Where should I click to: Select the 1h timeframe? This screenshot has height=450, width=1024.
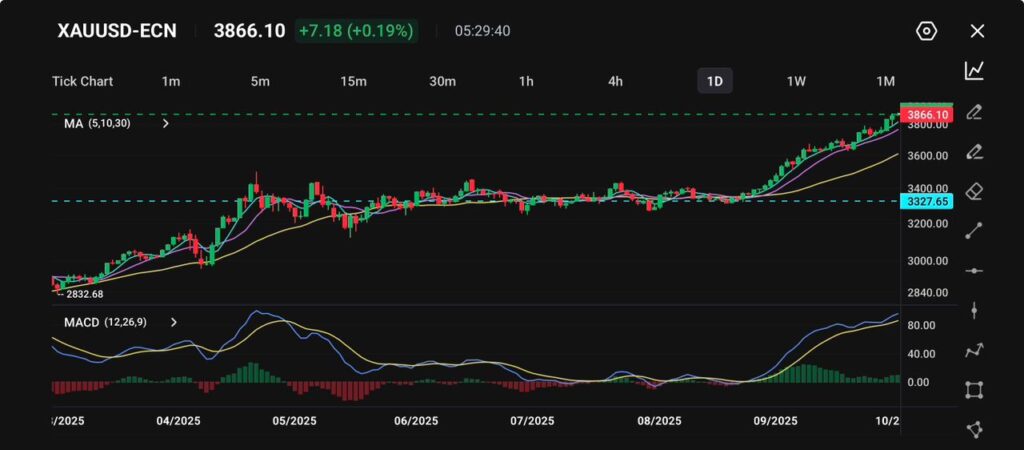coord(526,81)
